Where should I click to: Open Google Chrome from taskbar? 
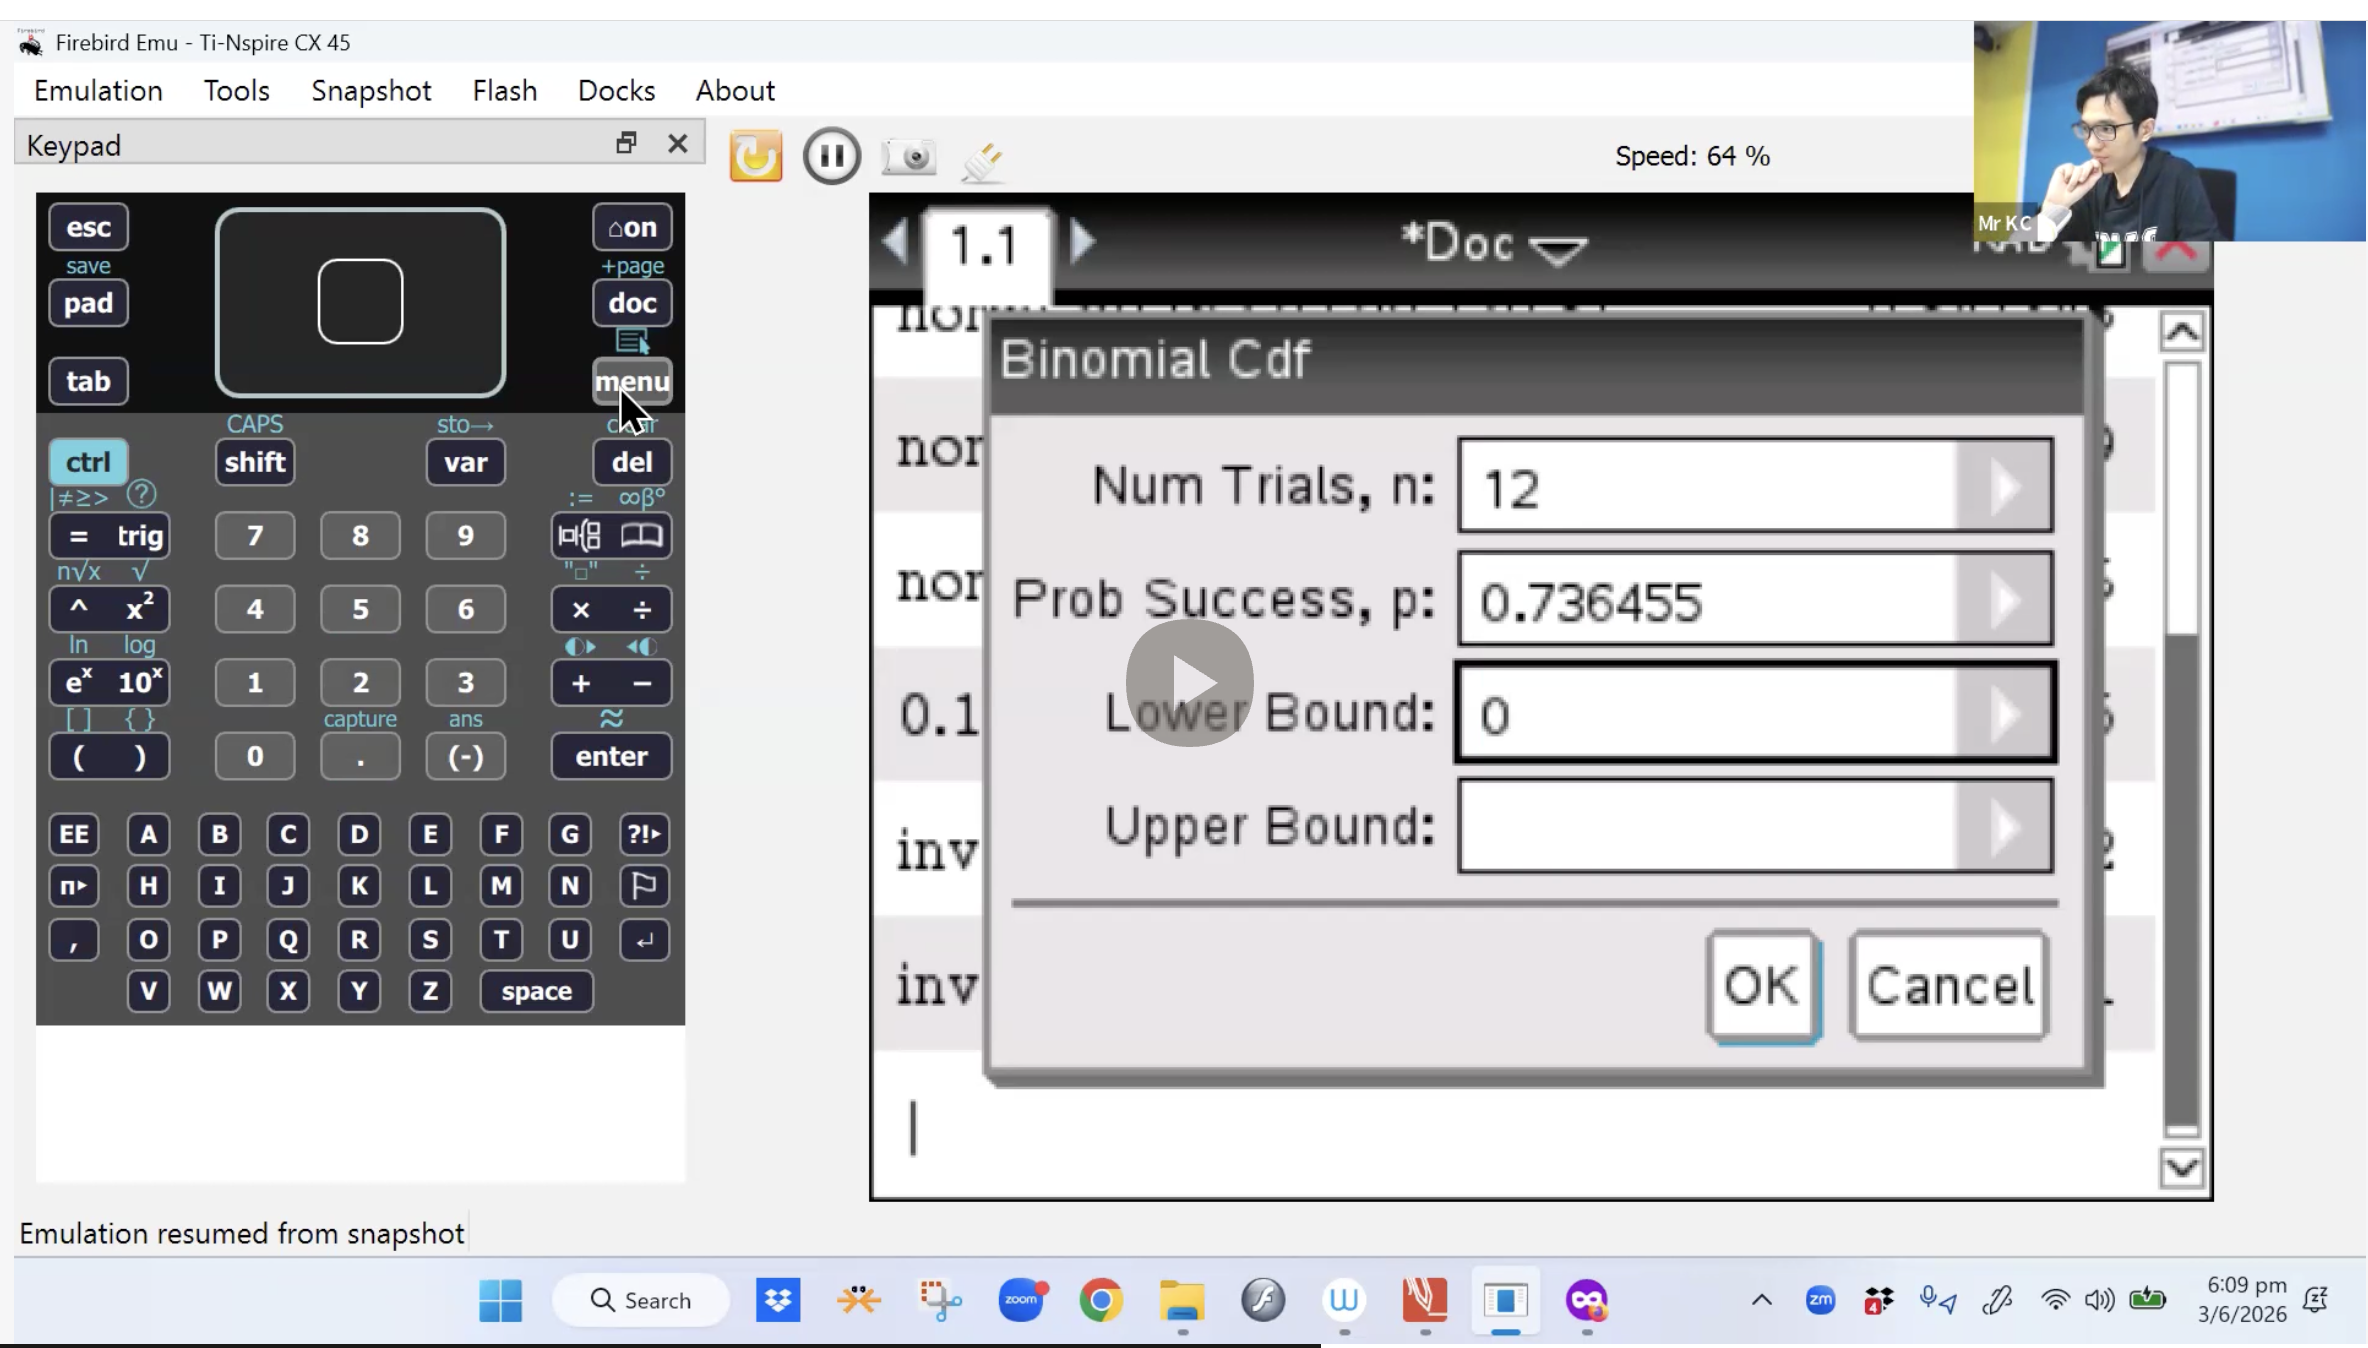click(x=1101, y=1300)
